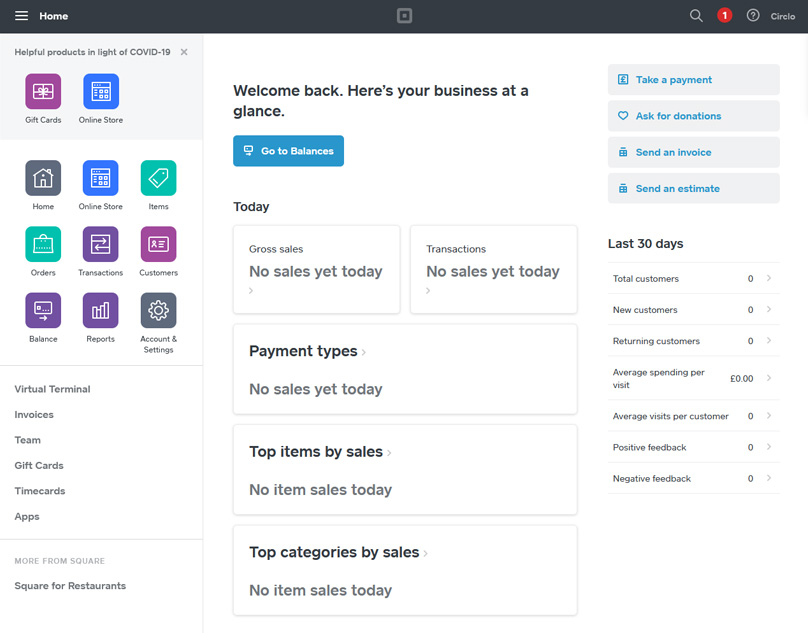Dismiss the COVID-19 helpful products banner

click(x=184, y=52)
